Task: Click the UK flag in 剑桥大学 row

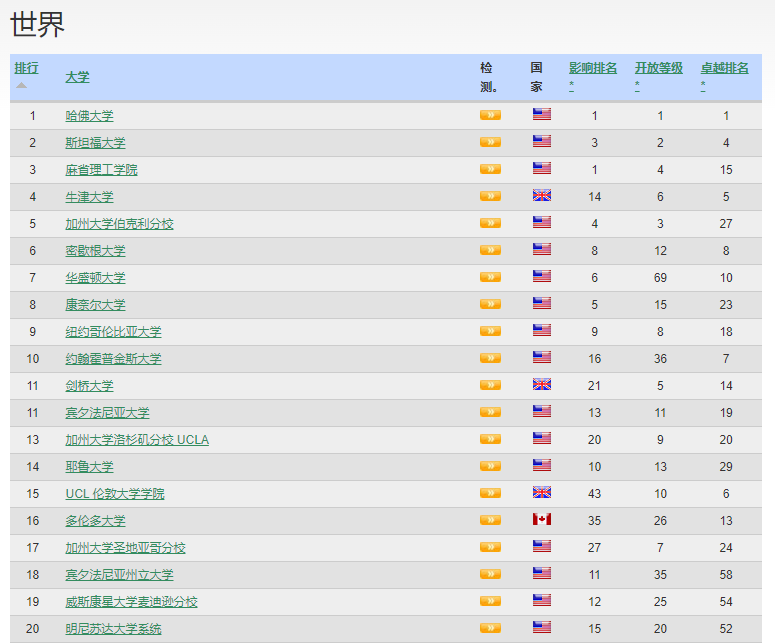Action: pyautogui.click(x=542, y=384)
